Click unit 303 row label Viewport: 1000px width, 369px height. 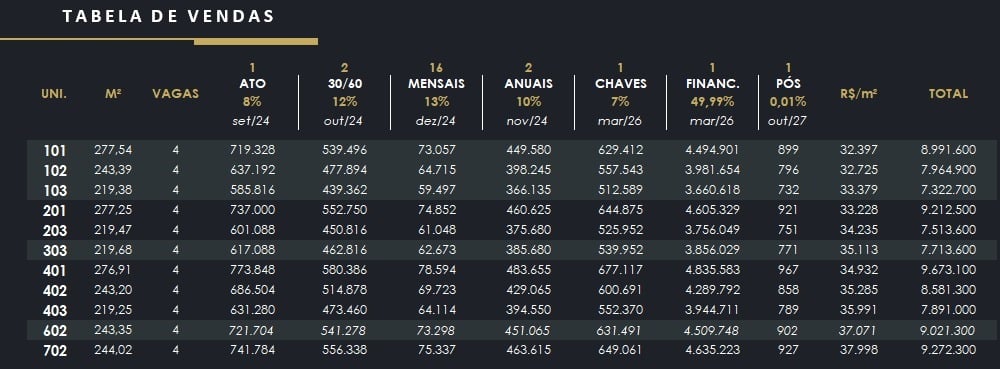click(55, 250)
